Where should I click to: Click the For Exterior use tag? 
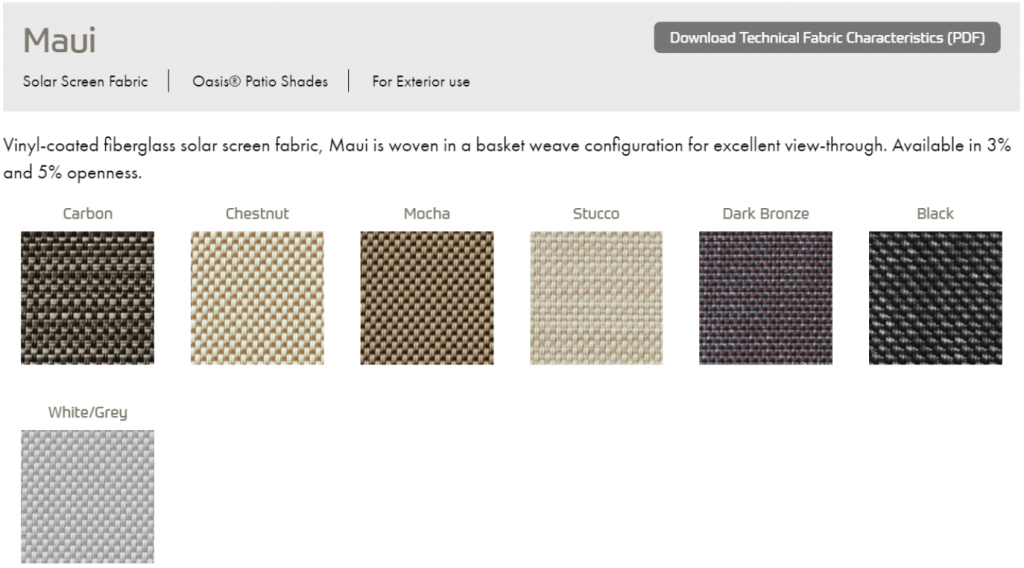click(421, 81)
